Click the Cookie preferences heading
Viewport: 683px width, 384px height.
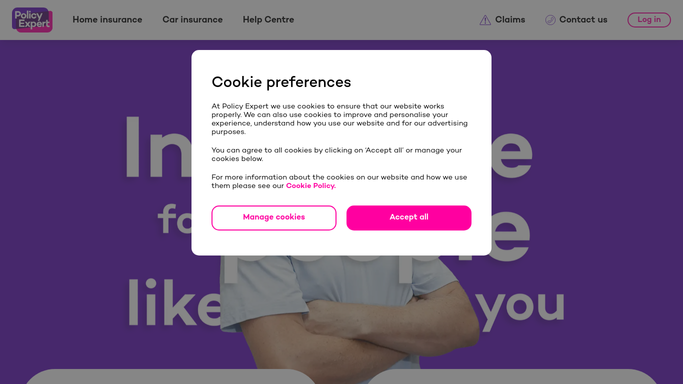[281, 82]
